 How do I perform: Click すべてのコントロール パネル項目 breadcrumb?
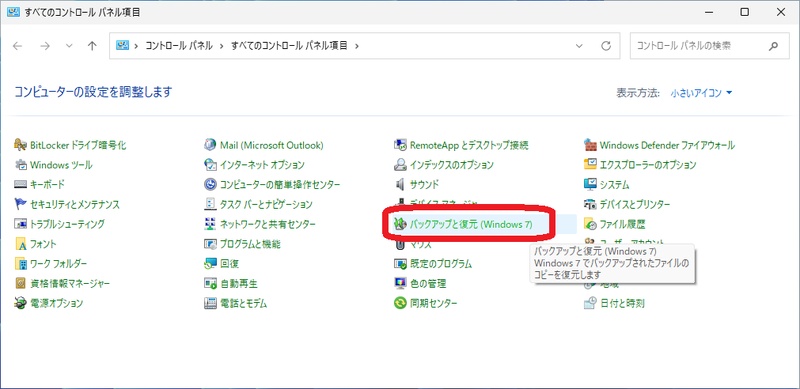point(289,45)
